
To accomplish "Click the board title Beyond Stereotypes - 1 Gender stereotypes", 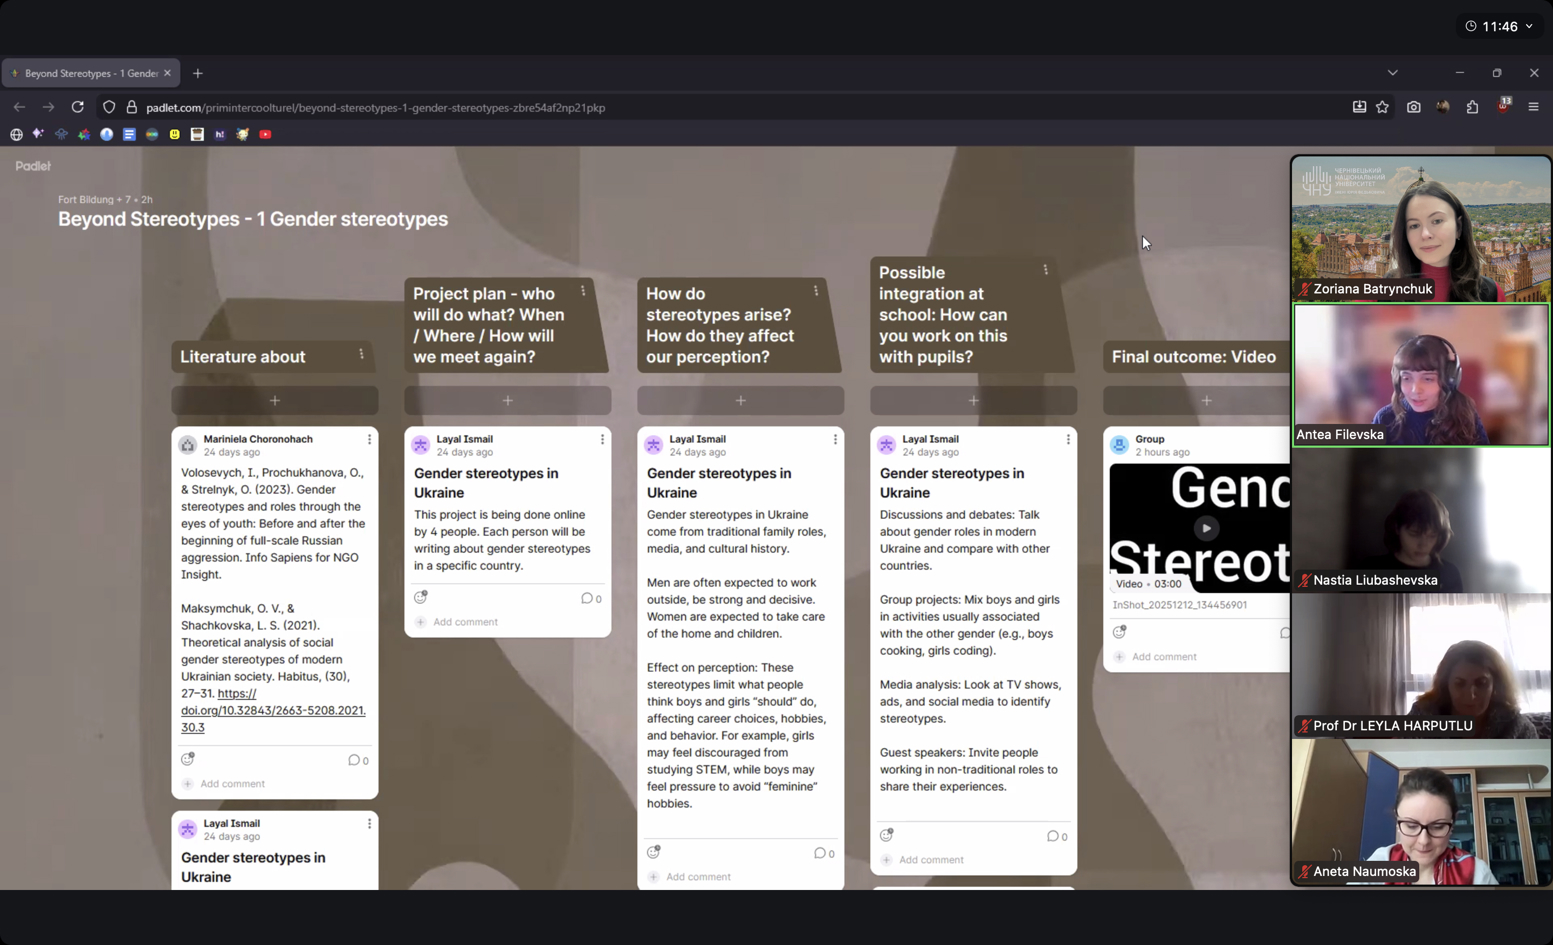I will click(253, 219).
